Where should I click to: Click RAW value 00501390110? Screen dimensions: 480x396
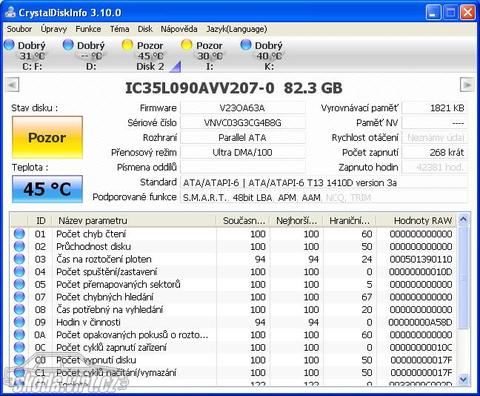[x=421, y=259]
